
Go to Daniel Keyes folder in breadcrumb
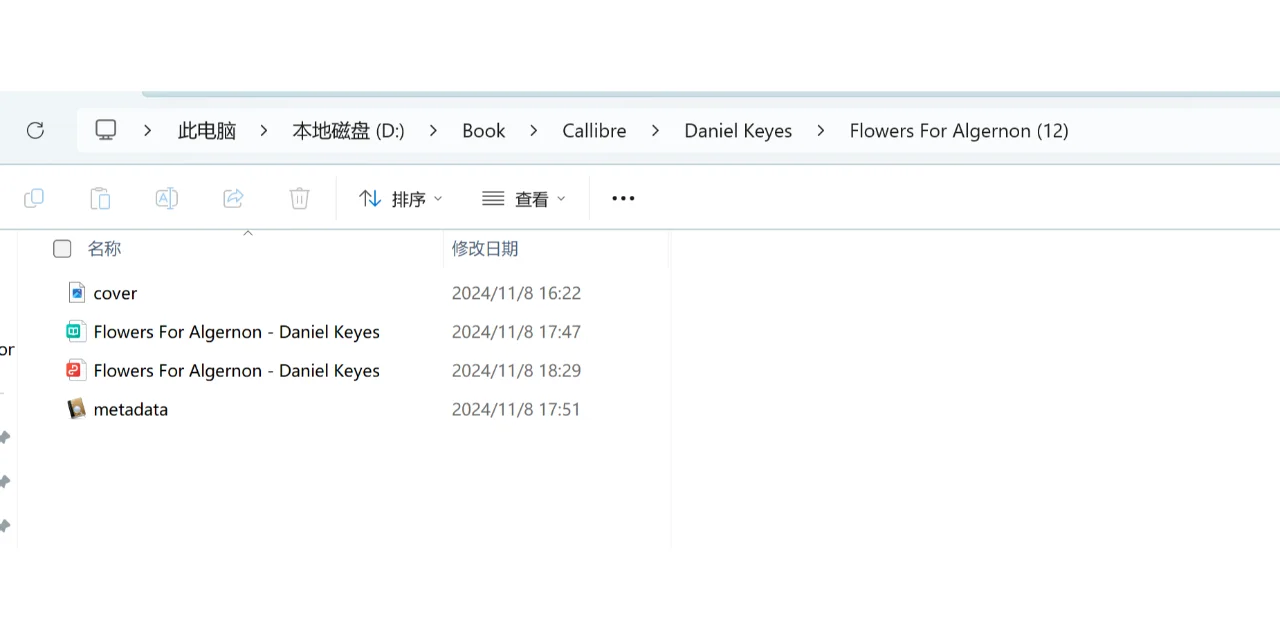[738, 131]
